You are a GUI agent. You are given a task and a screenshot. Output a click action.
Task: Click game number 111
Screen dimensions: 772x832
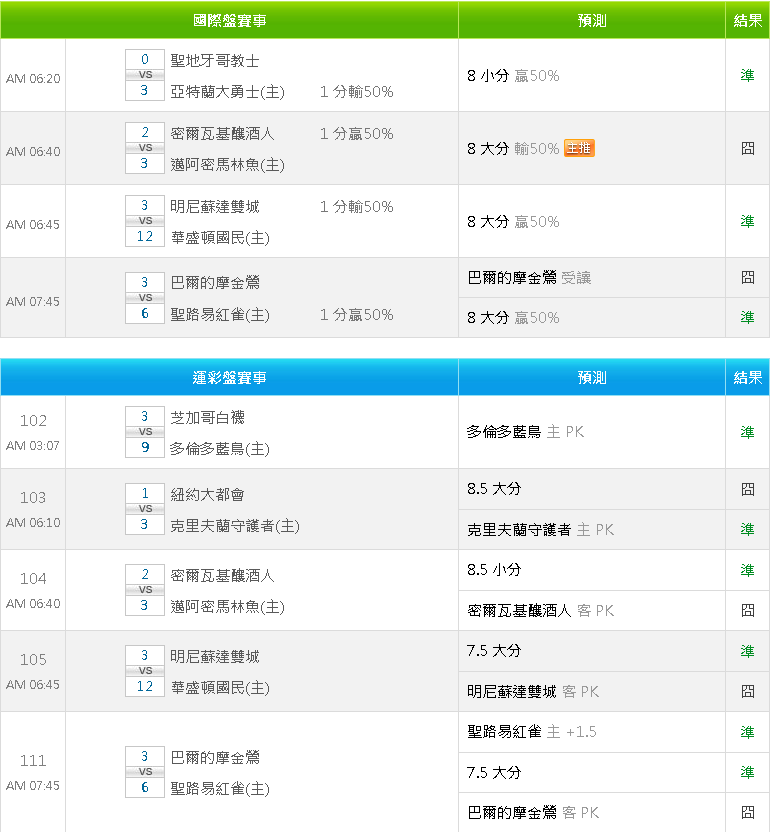point(33,760)
